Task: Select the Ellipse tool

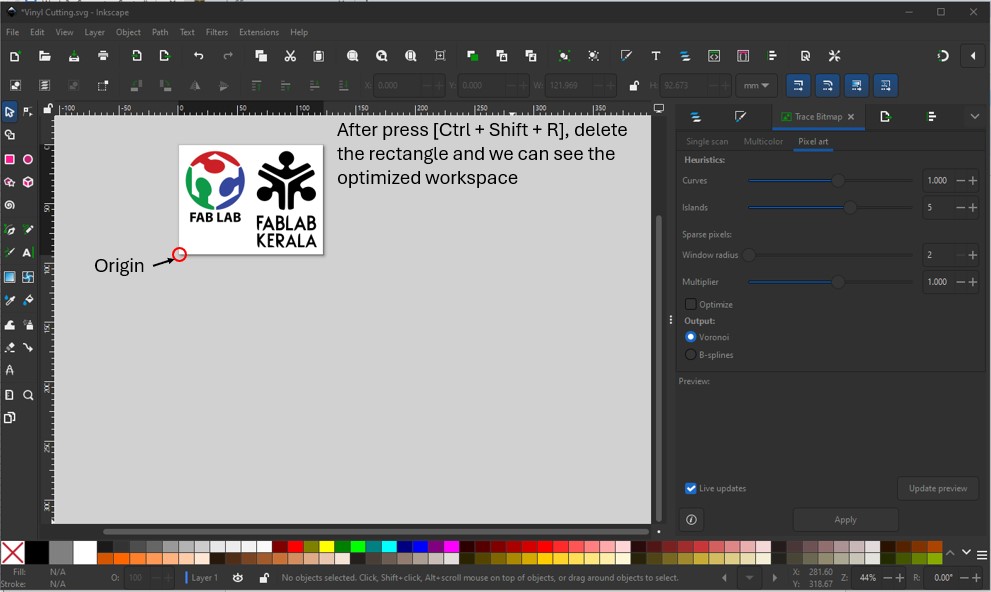Action: pos(28,159)
